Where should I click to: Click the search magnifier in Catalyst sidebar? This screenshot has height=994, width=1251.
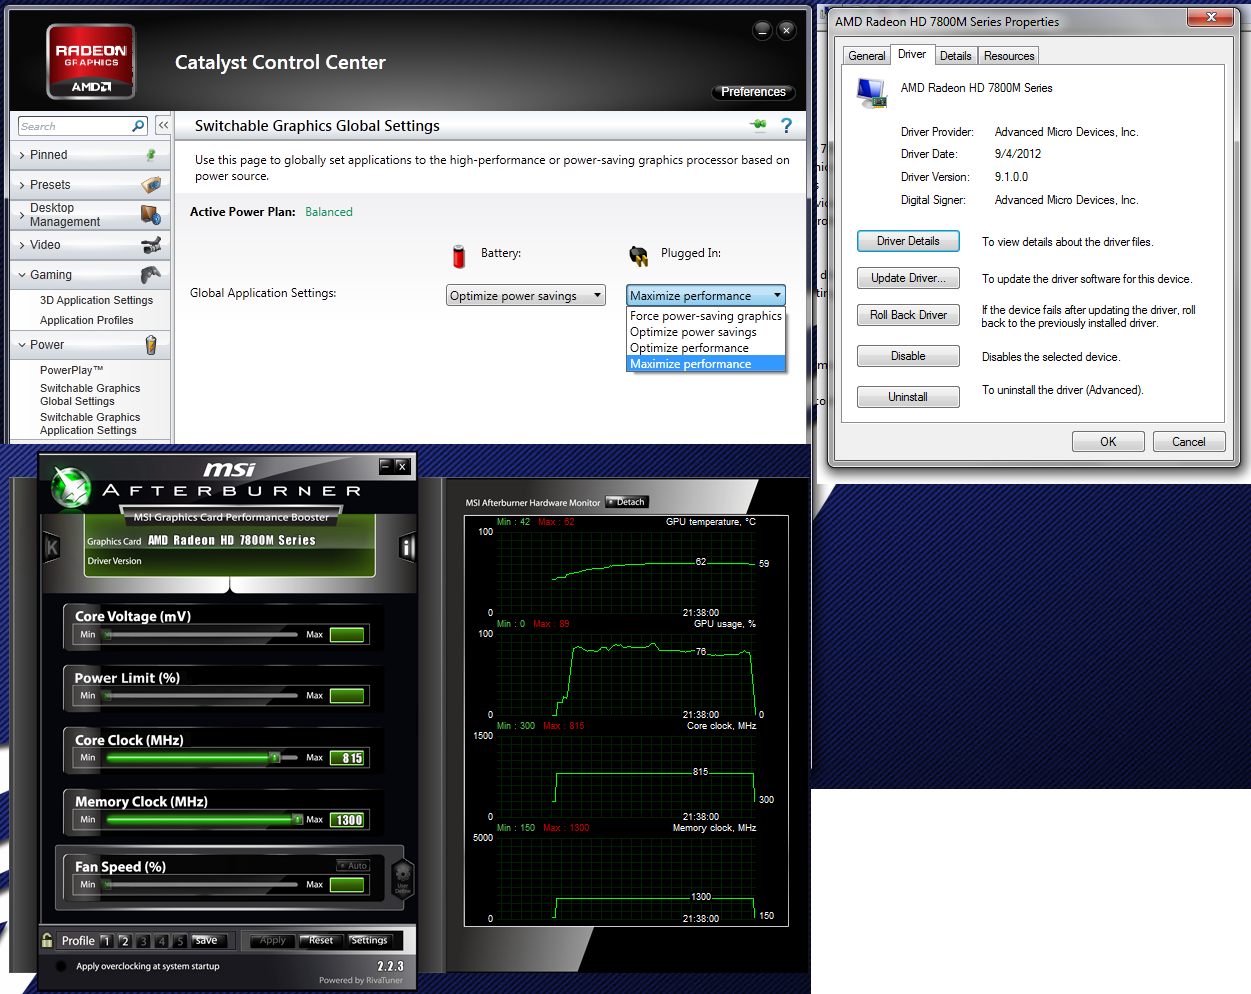(139, 126)
